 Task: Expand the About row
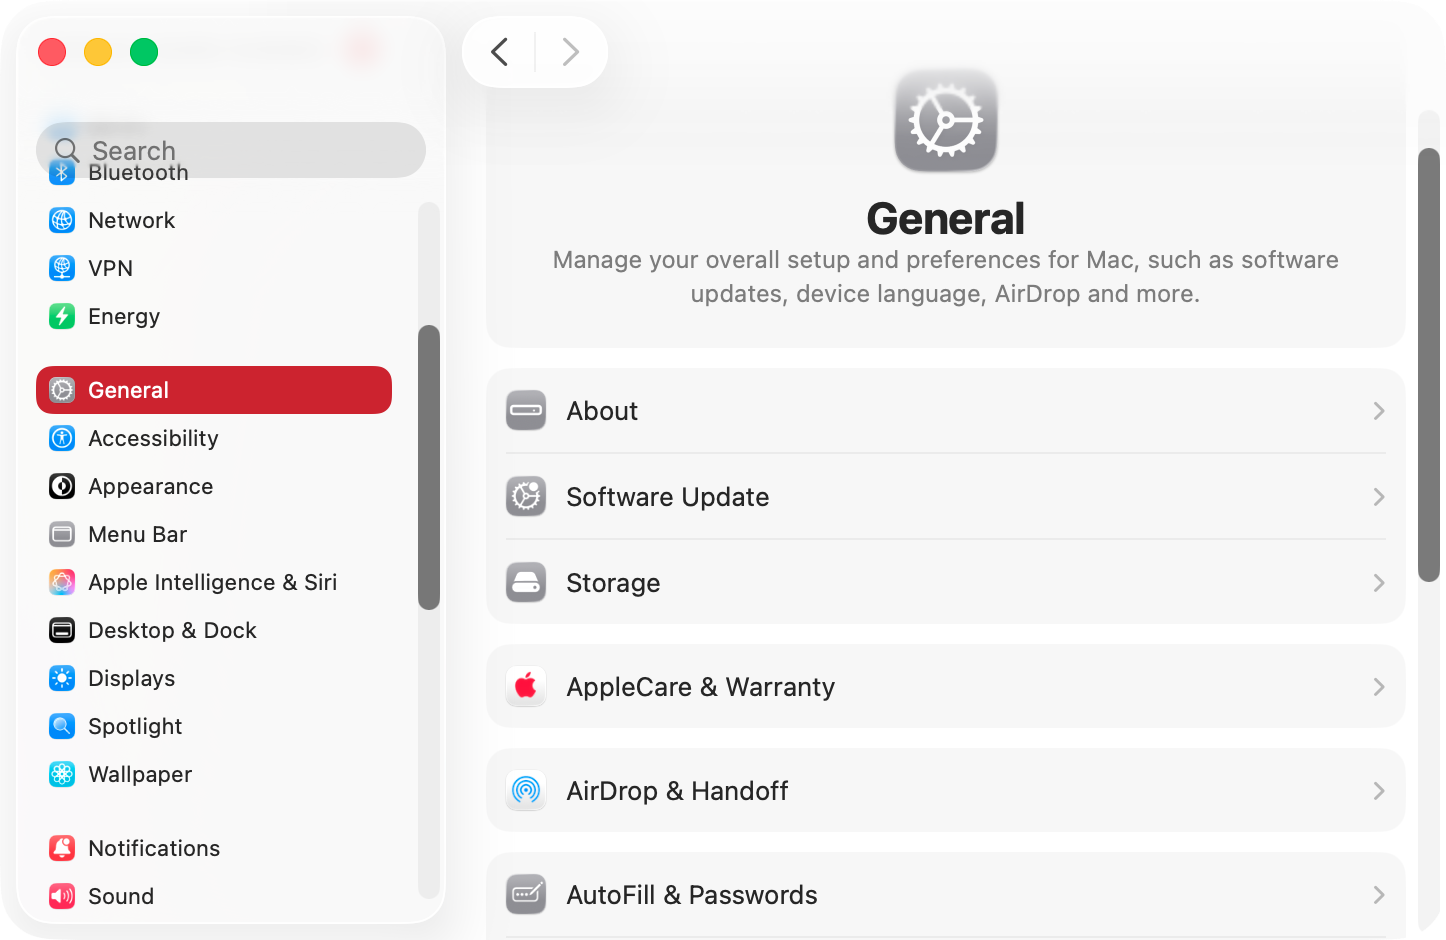coord(945,411)
